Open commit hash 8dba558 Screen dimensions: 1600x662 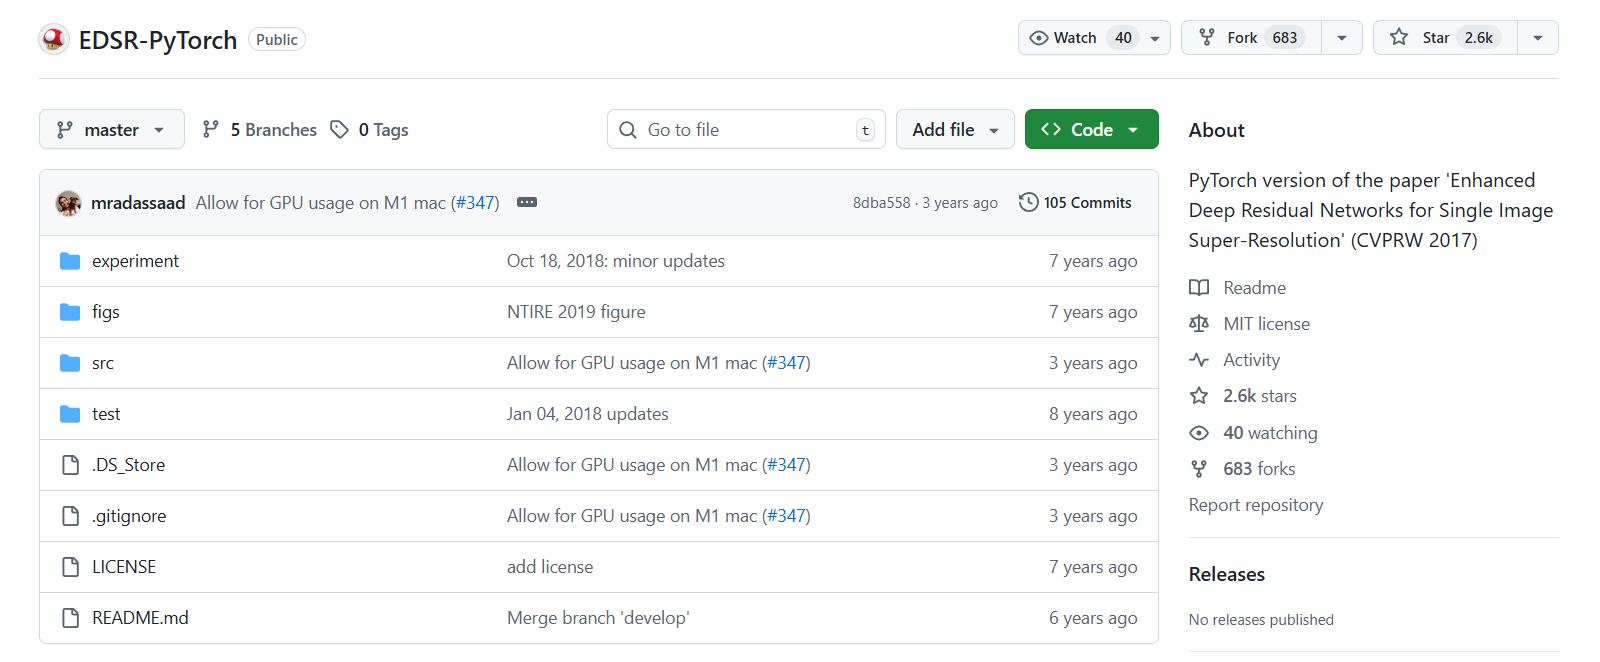(x=881, y=203)
